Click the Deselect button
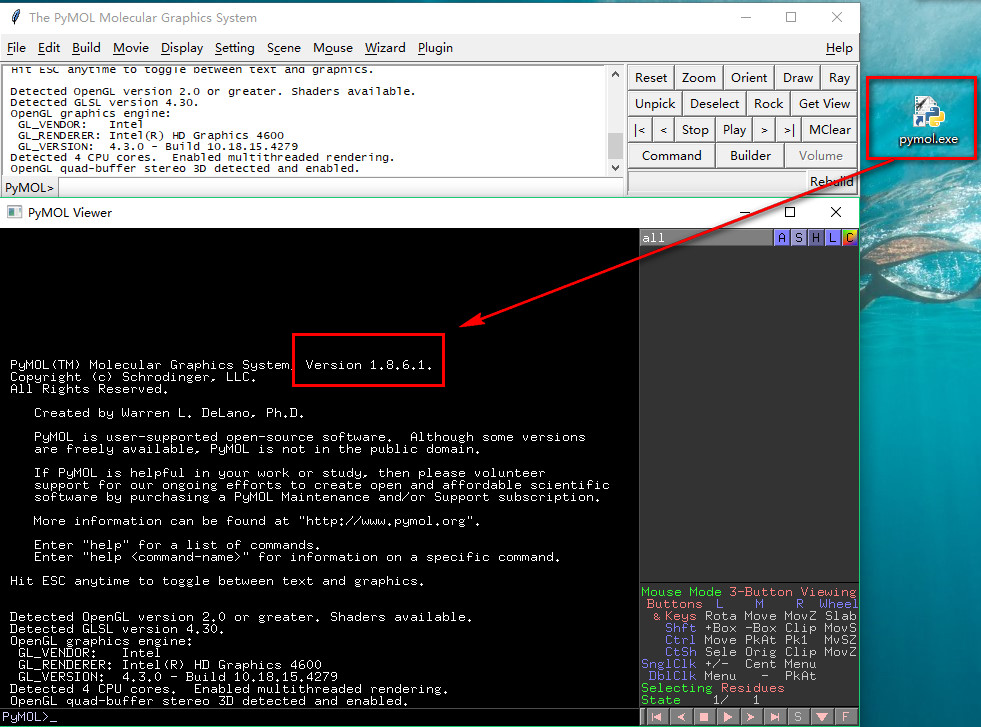981x727 pixels. pyautogui.click(x=714, y=104)
